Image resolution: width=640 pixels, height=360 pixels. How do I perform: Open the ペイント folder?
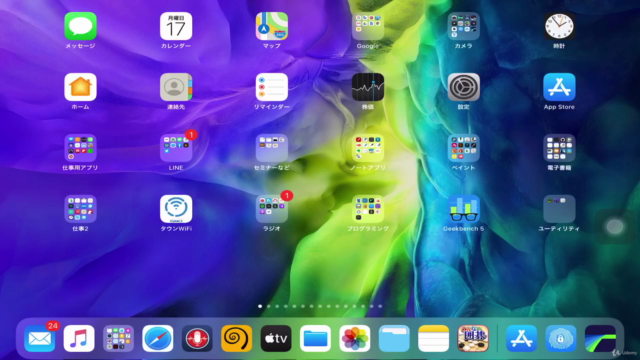463,148
